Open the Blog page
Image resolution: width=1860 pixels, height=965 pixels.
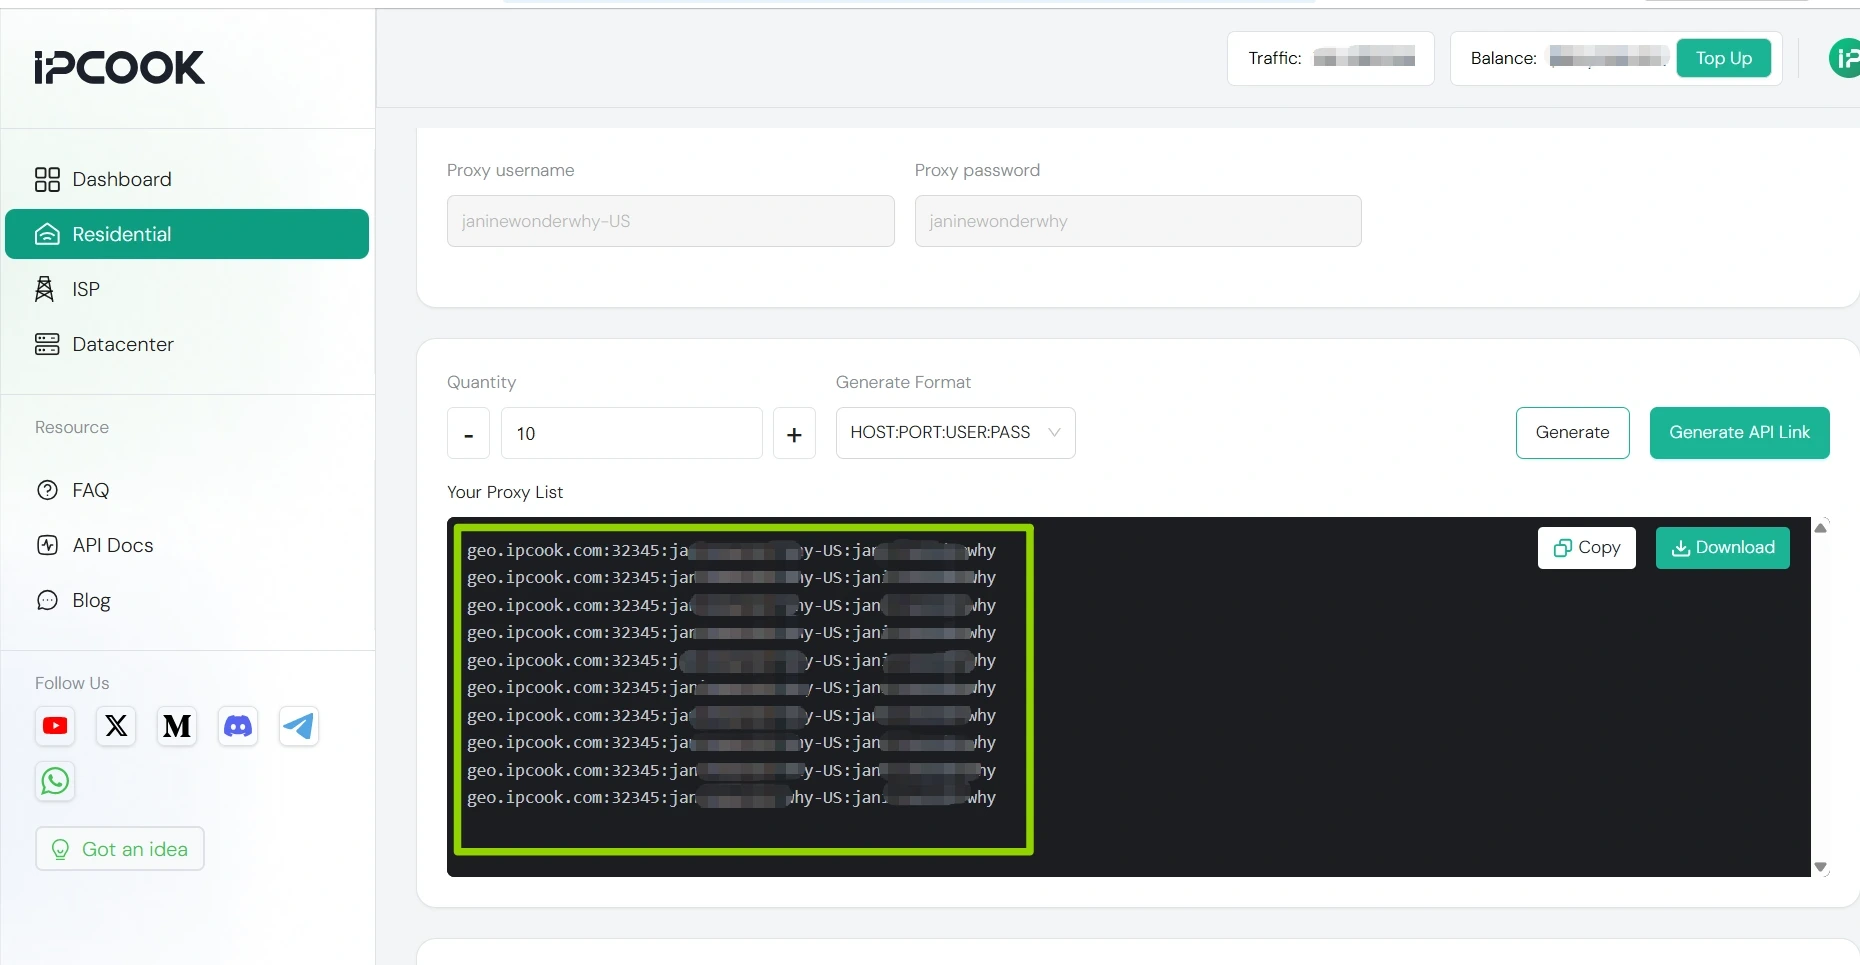click(91, 600)
